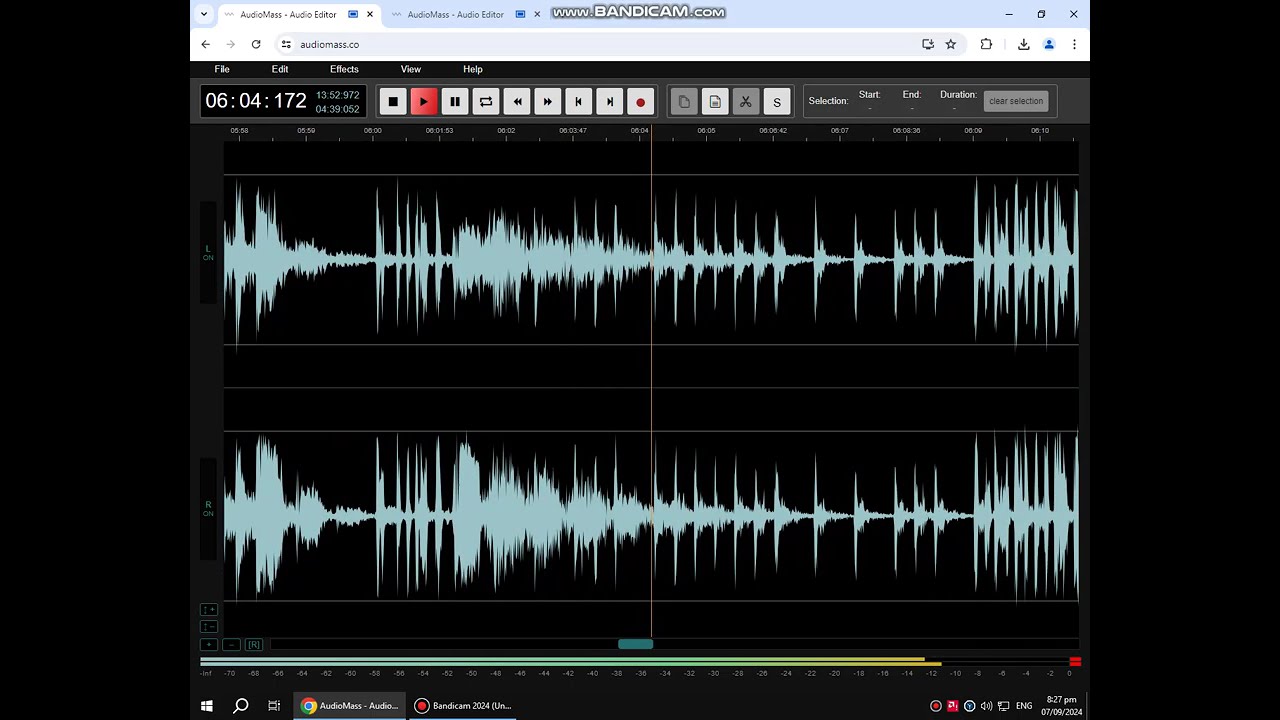Jump to start of the track
The width and height of the screenshot is (1280, 720).
point(579,101)
